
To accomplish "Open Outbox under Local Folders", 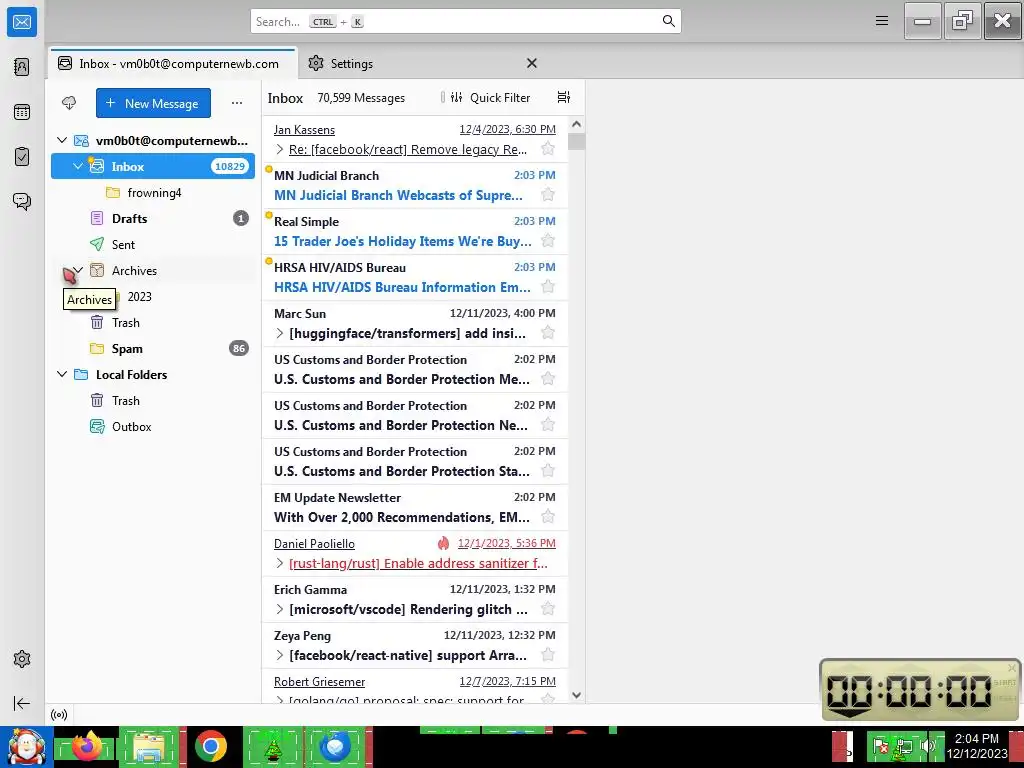I will (x=153, y=426).
